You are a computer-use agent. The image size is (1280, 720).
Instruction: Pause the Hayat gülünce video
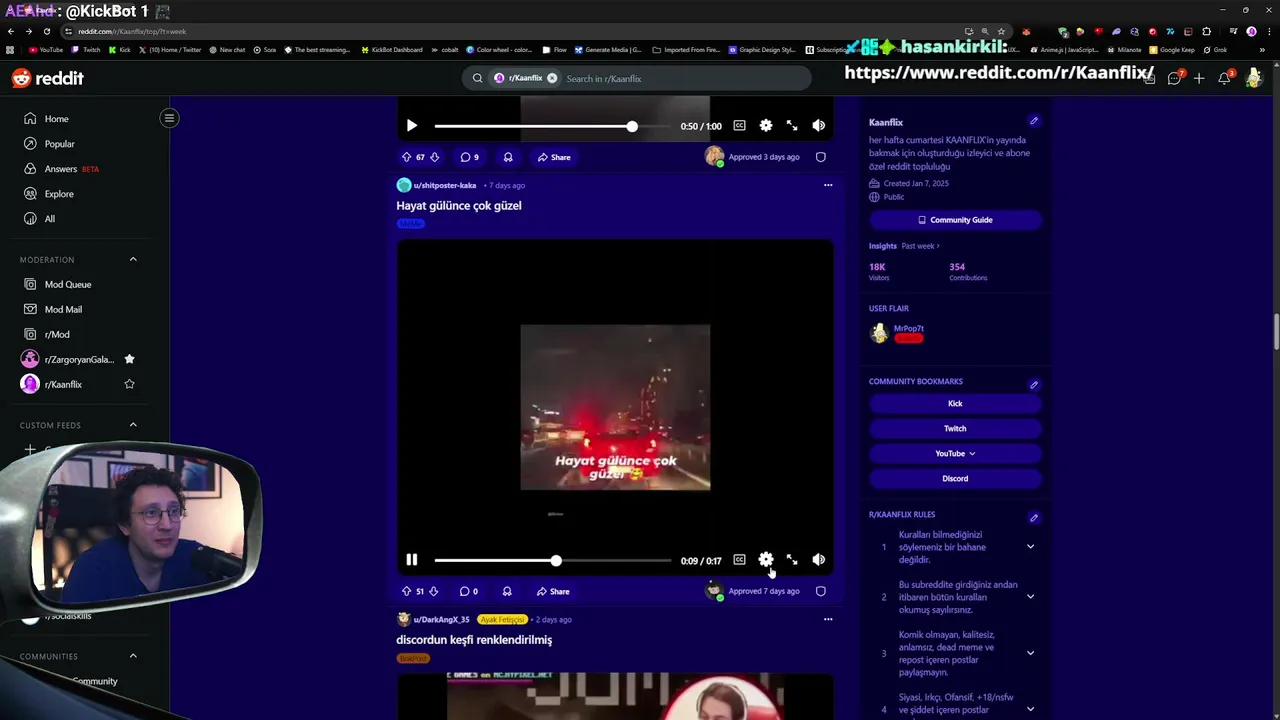click(412, 560)
